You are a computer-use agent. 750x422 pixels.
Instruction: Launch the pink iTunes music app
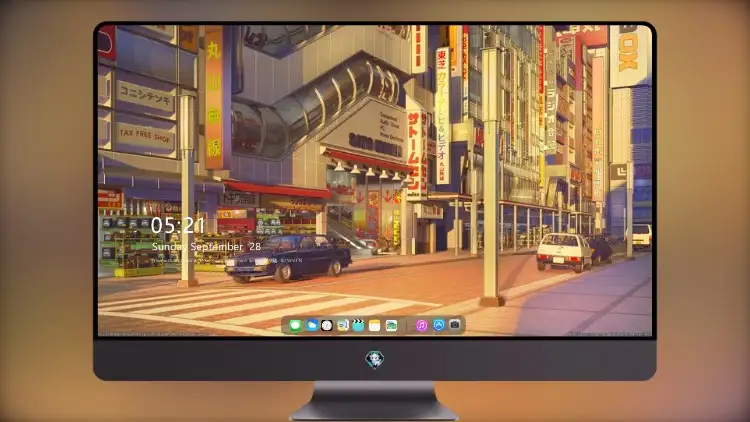(x=421, y=326)
